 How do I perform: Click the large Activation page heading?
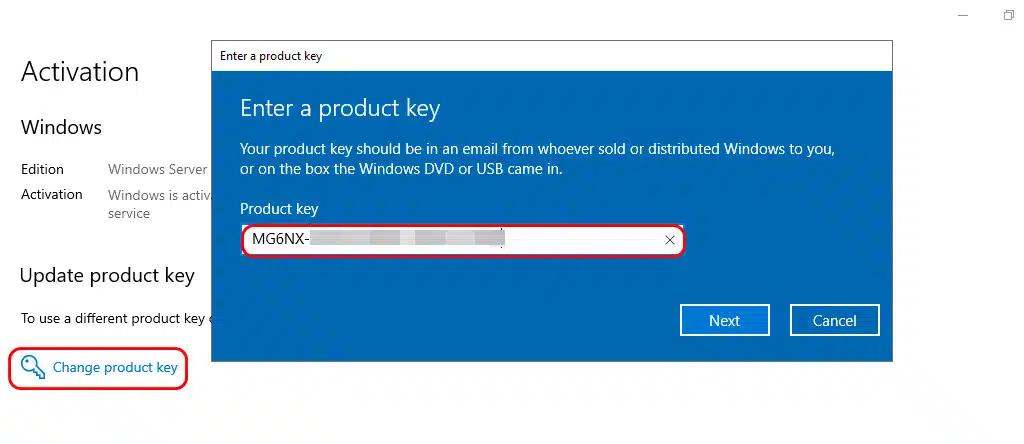click(x=80, y=72)
